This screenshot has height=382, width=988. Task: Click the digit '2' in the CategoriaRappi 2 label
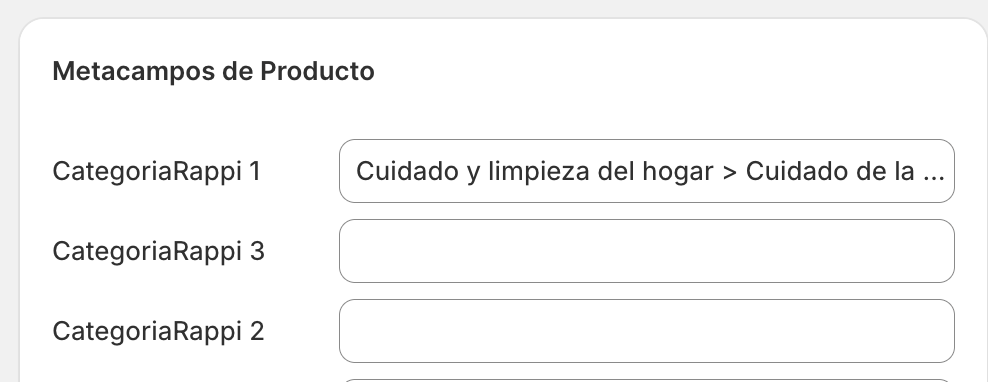256,332
